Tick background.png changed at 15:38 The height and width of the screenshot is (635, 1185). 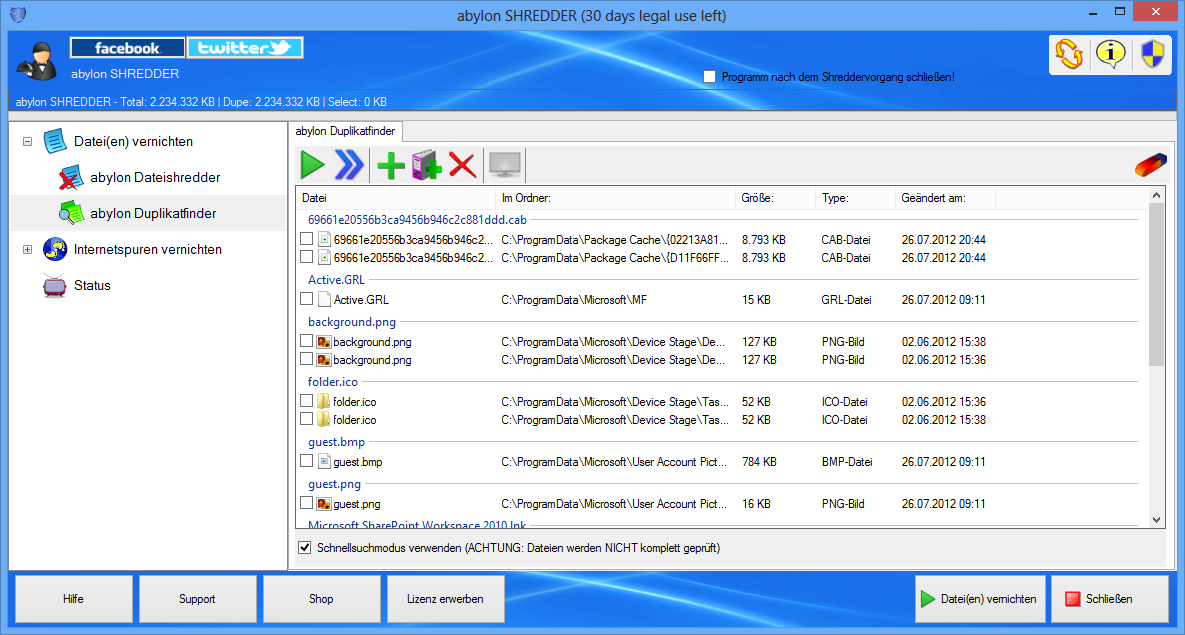[x=306, y=341]
